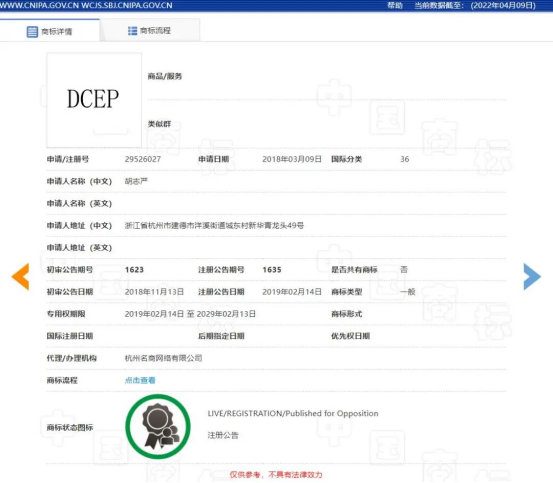Select the 商标详情 tab

click(50, 31)
